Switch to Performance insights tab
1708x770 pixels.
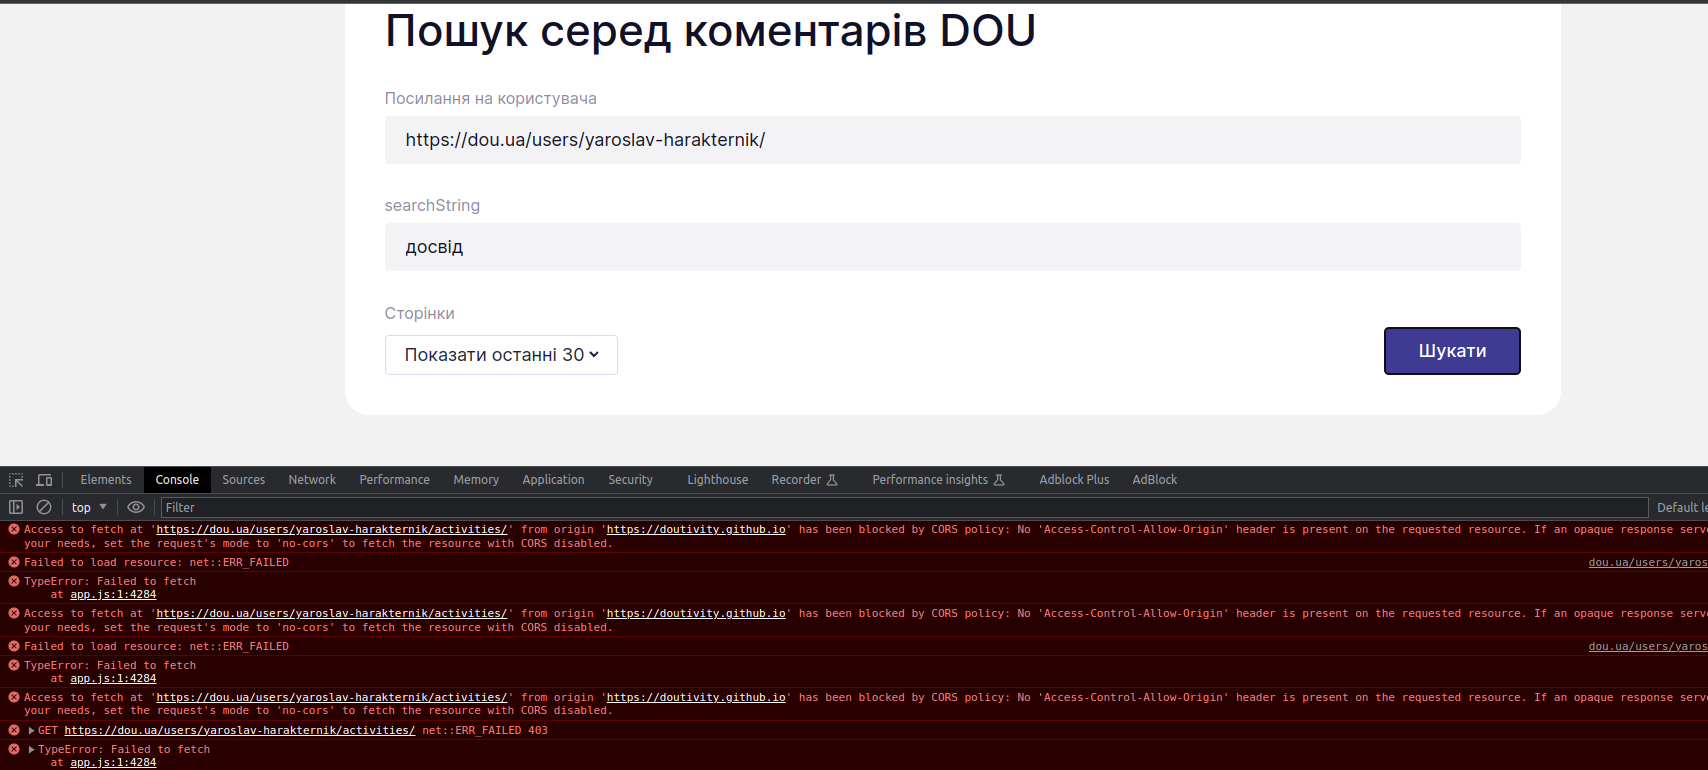pyautogui.click(x=938, y=480)
